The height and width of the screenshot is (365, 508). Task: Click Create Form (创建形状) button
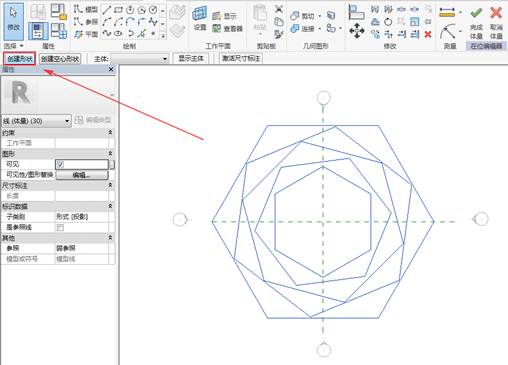20,59
